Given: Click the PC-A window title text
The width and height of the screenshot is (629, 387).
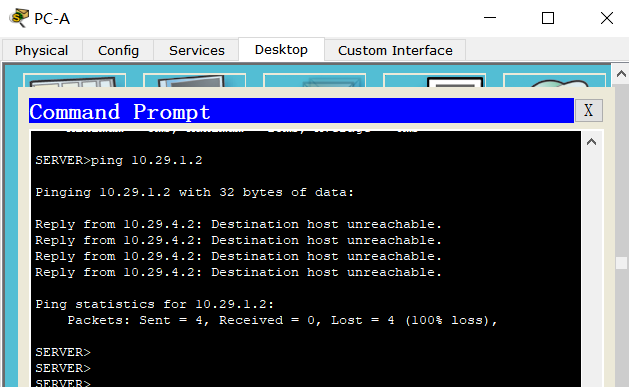Looking at the screenshot, I should 52,18.
